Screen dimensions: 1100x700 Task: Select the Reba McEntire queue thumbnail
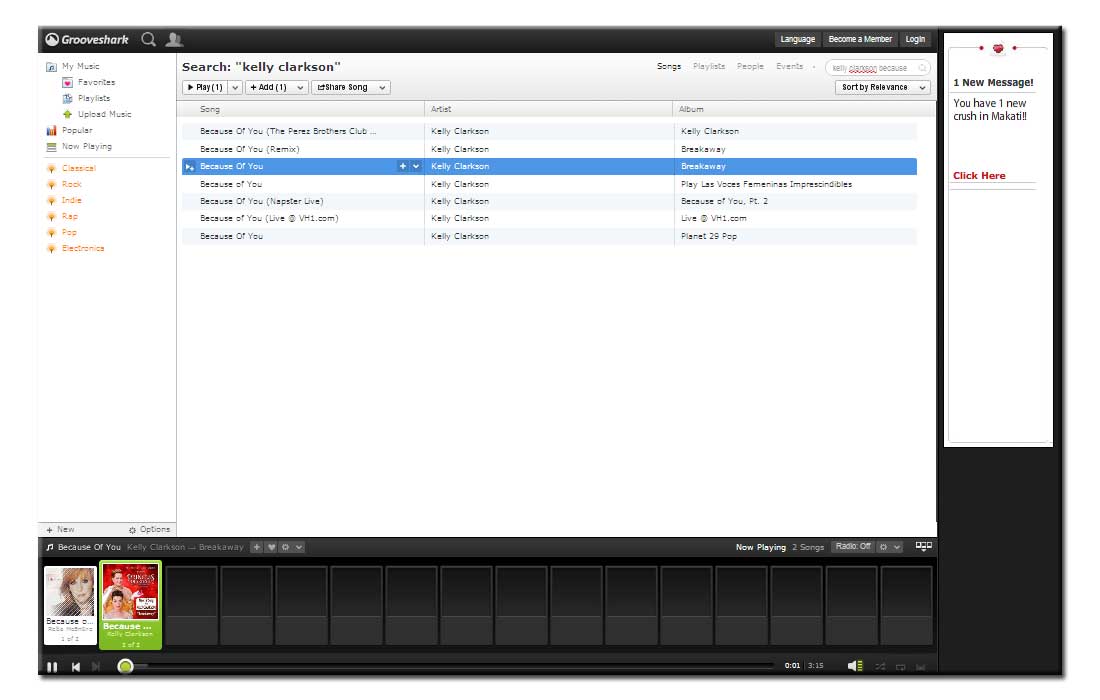click(70, 605)
